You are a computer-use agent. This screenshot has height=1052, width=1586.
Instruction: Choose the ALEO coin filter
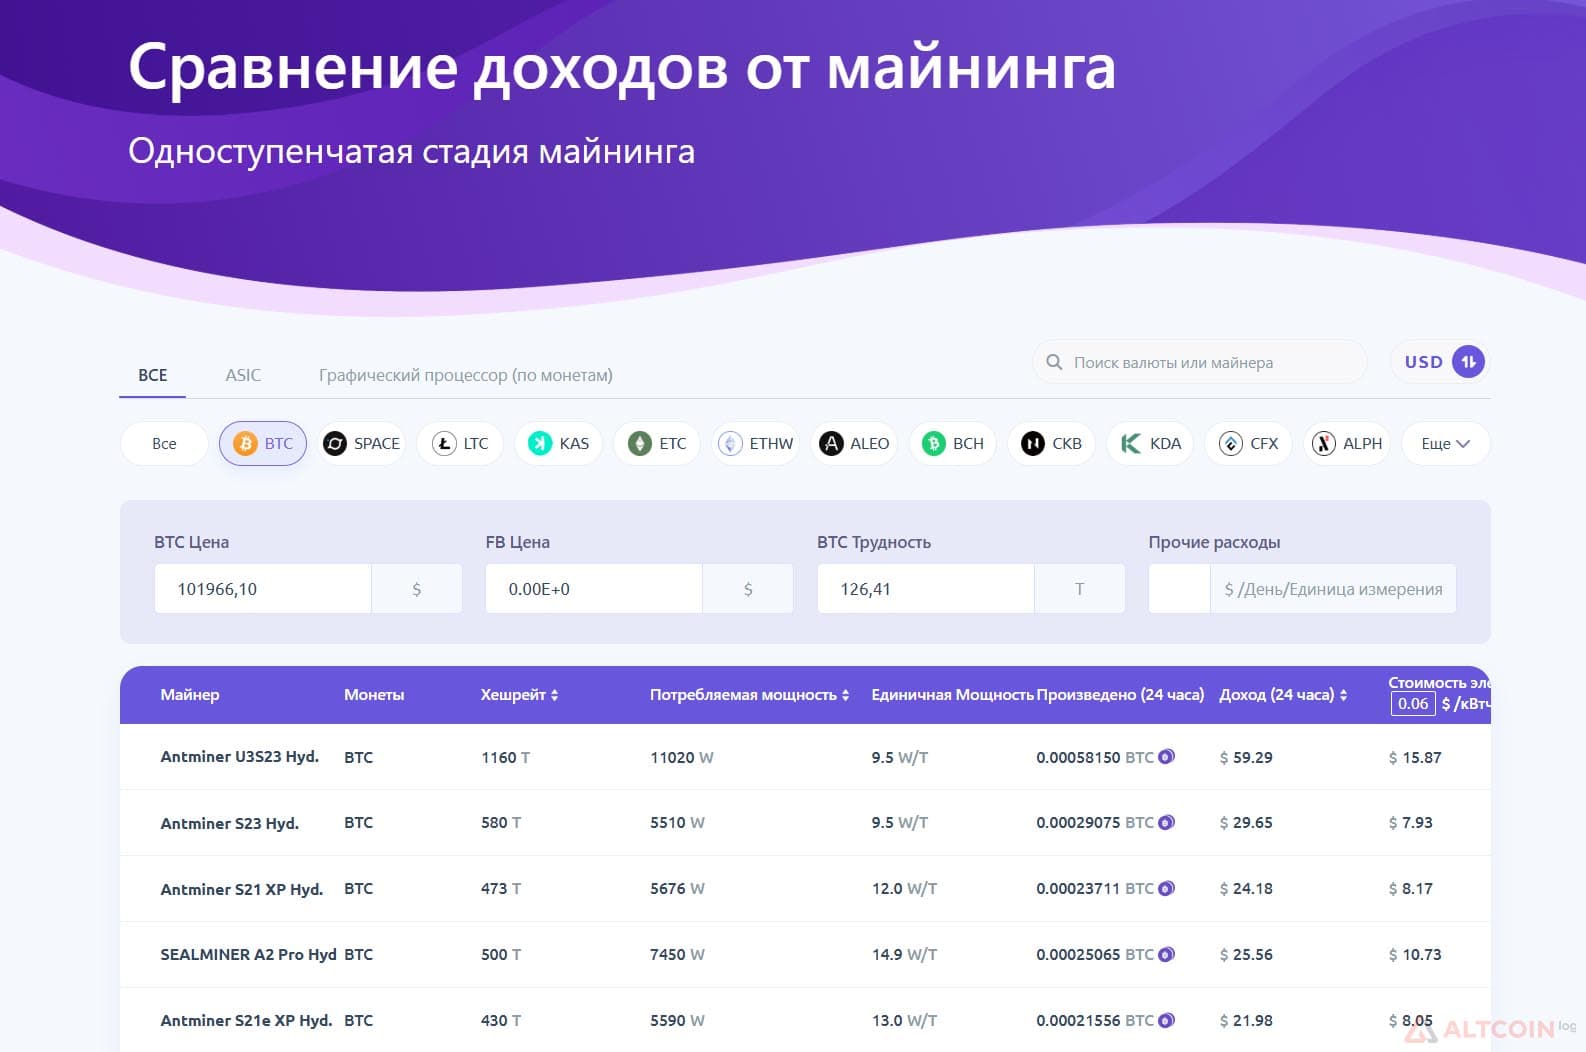(x=854, y=443)
